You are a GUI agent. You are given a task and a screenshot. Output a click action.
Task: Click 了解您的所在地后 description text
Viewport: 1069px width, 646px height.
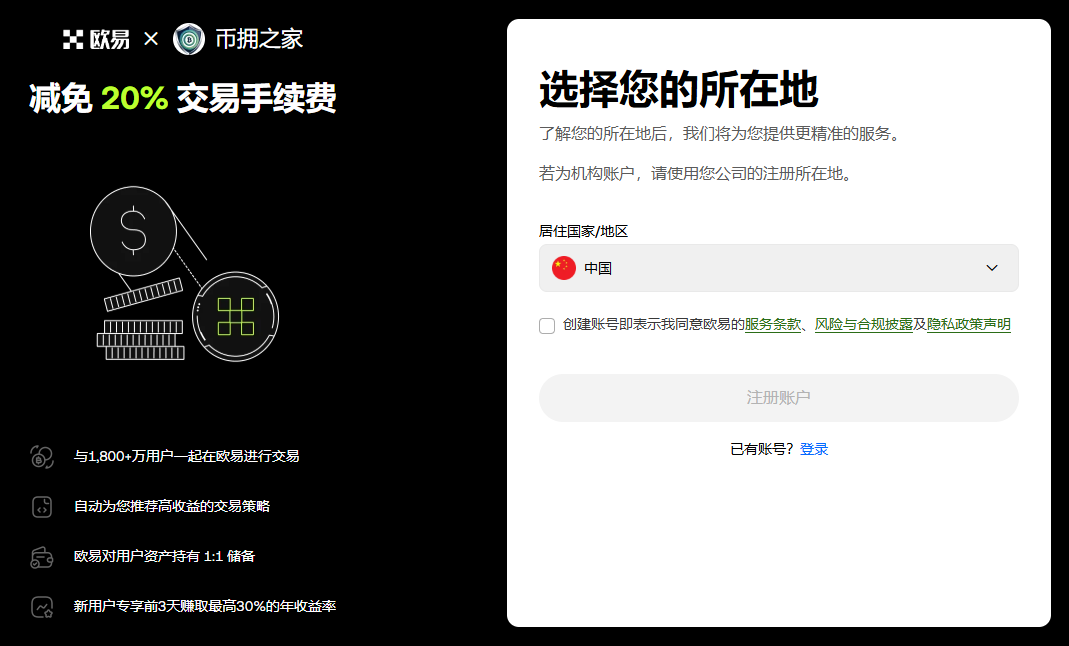click(x=721, y=134)
